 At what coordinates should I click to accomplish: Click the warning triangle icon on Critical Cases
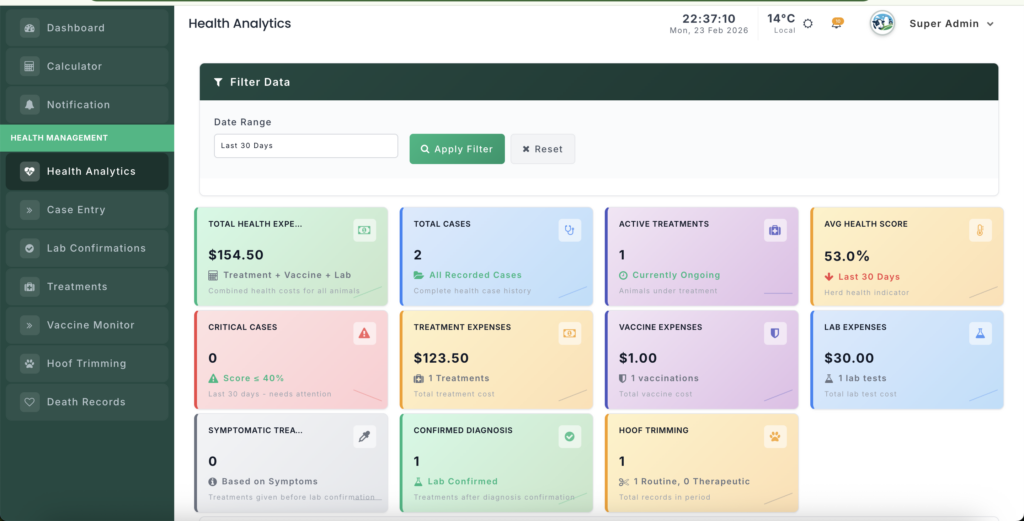pos(364,334)
